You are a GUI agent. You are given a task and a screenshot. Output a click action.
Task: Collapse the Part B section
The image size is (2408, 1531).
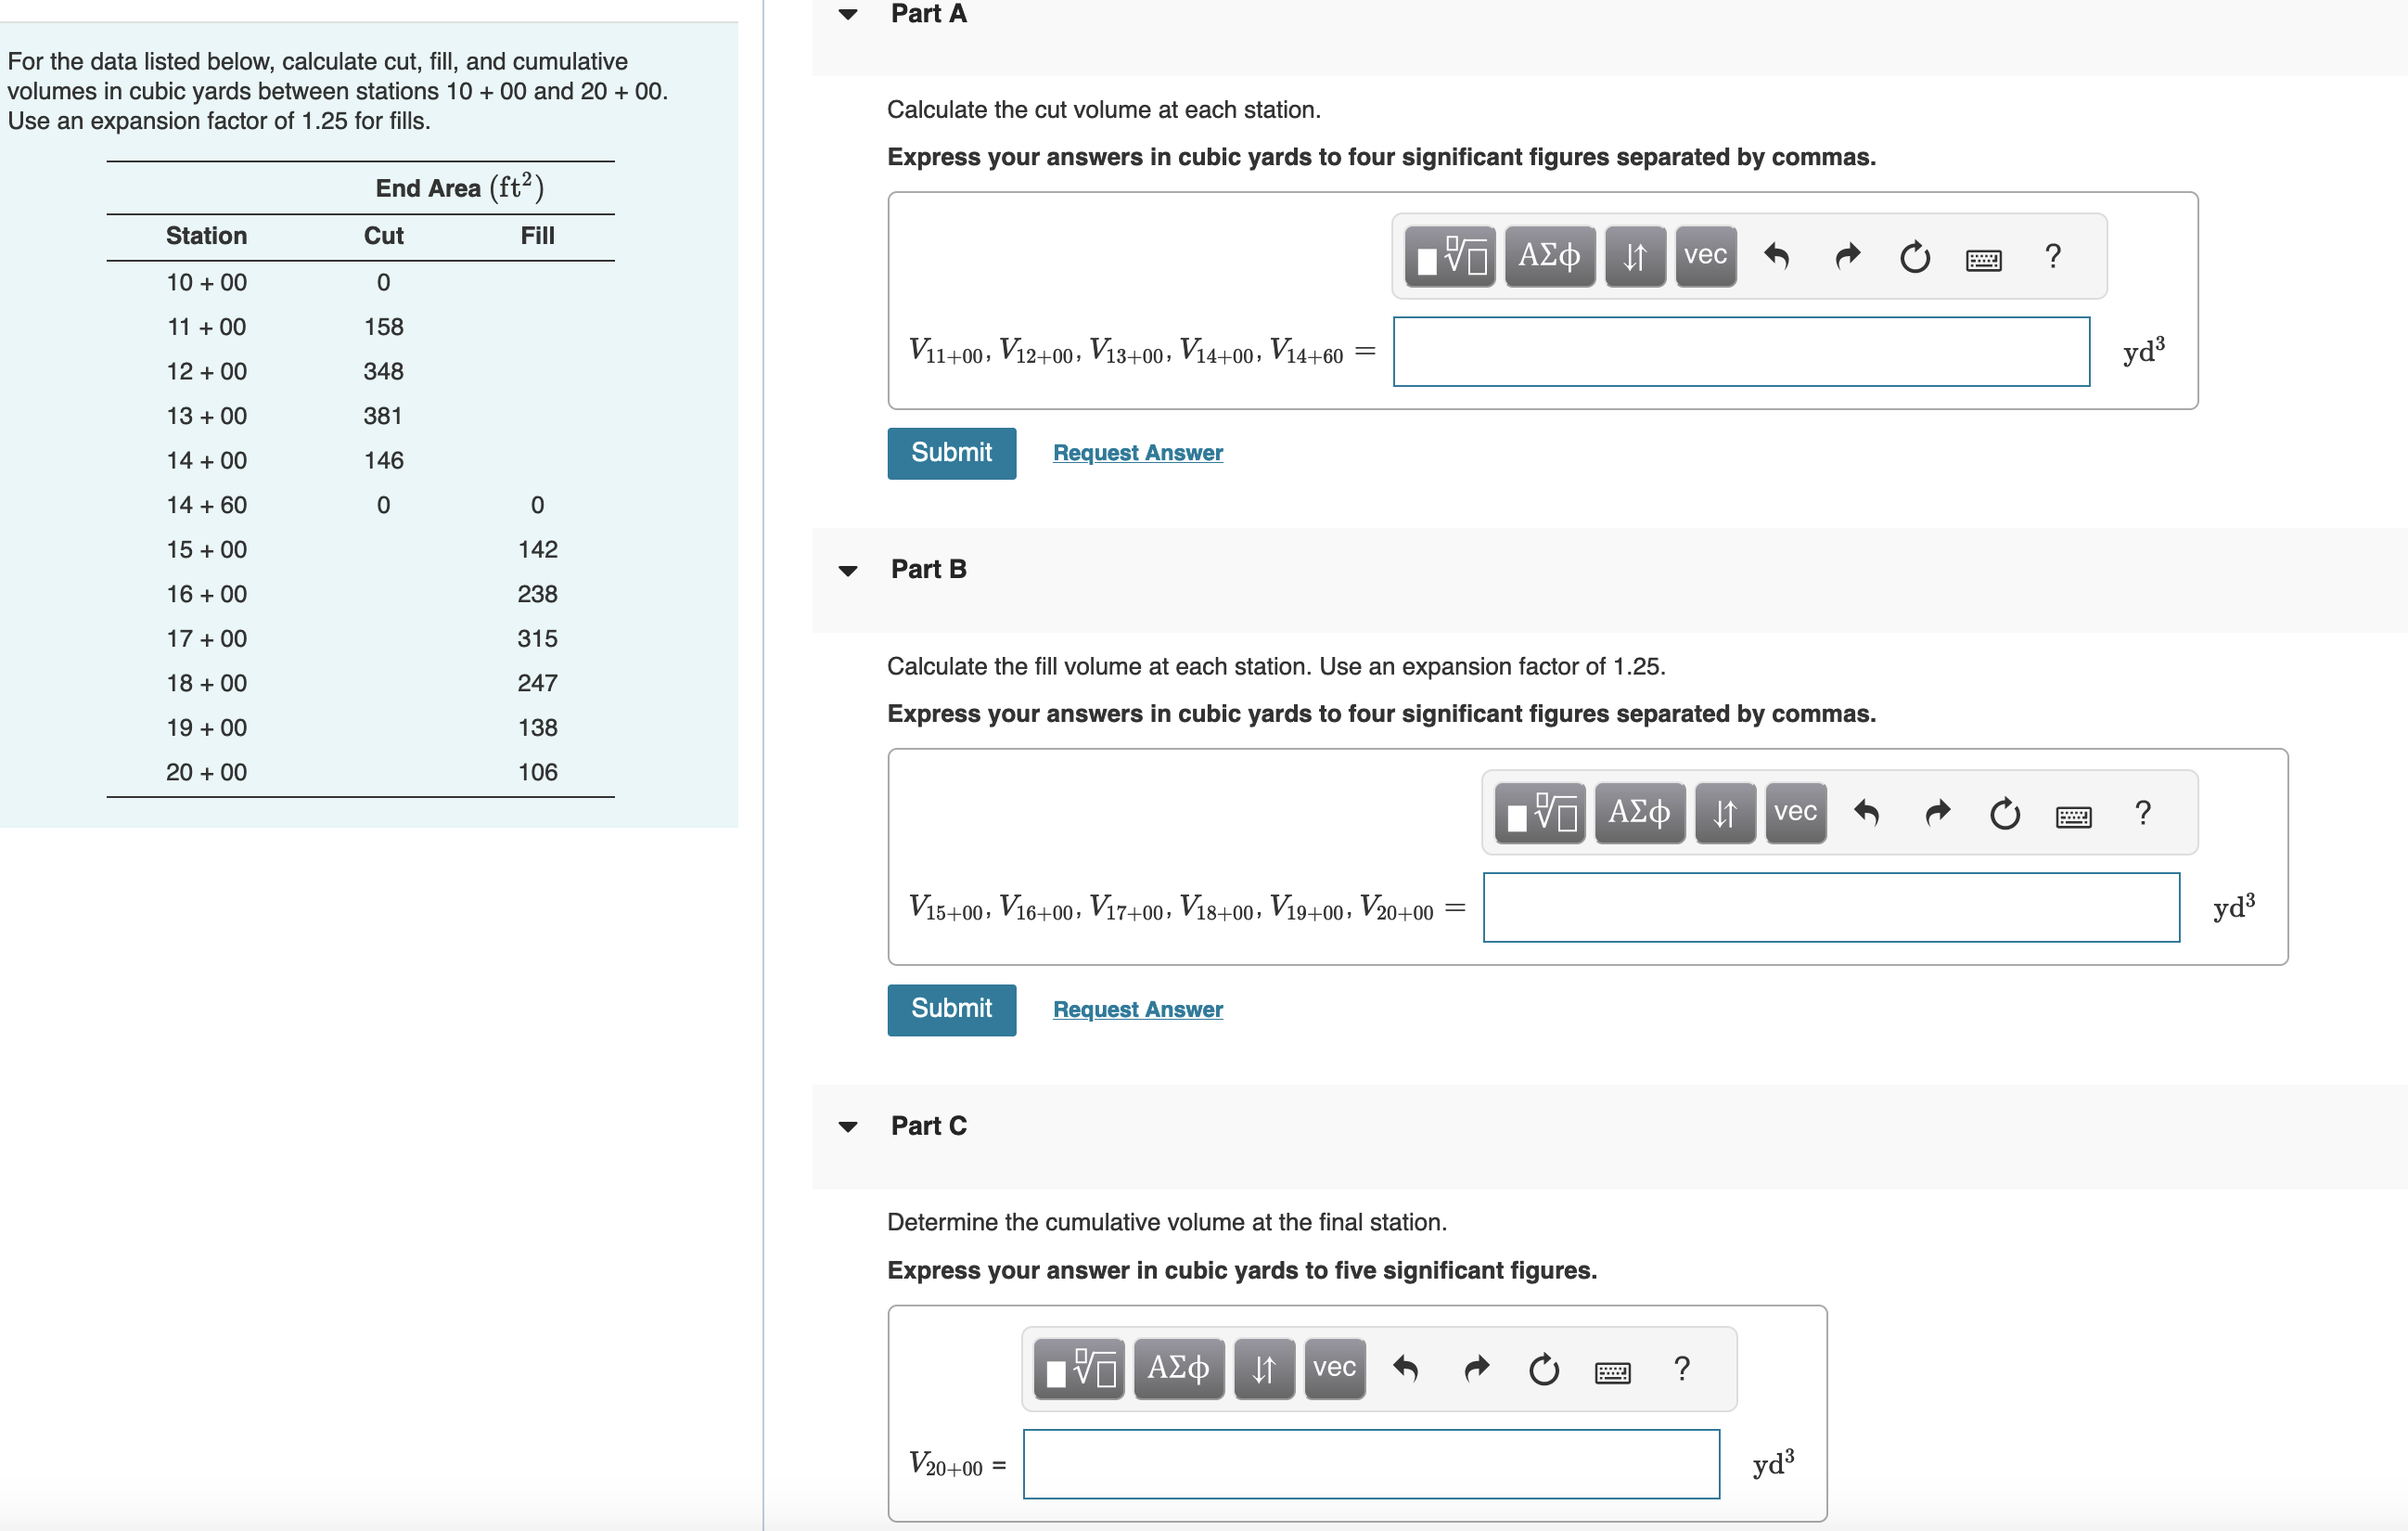coord(848,569)
